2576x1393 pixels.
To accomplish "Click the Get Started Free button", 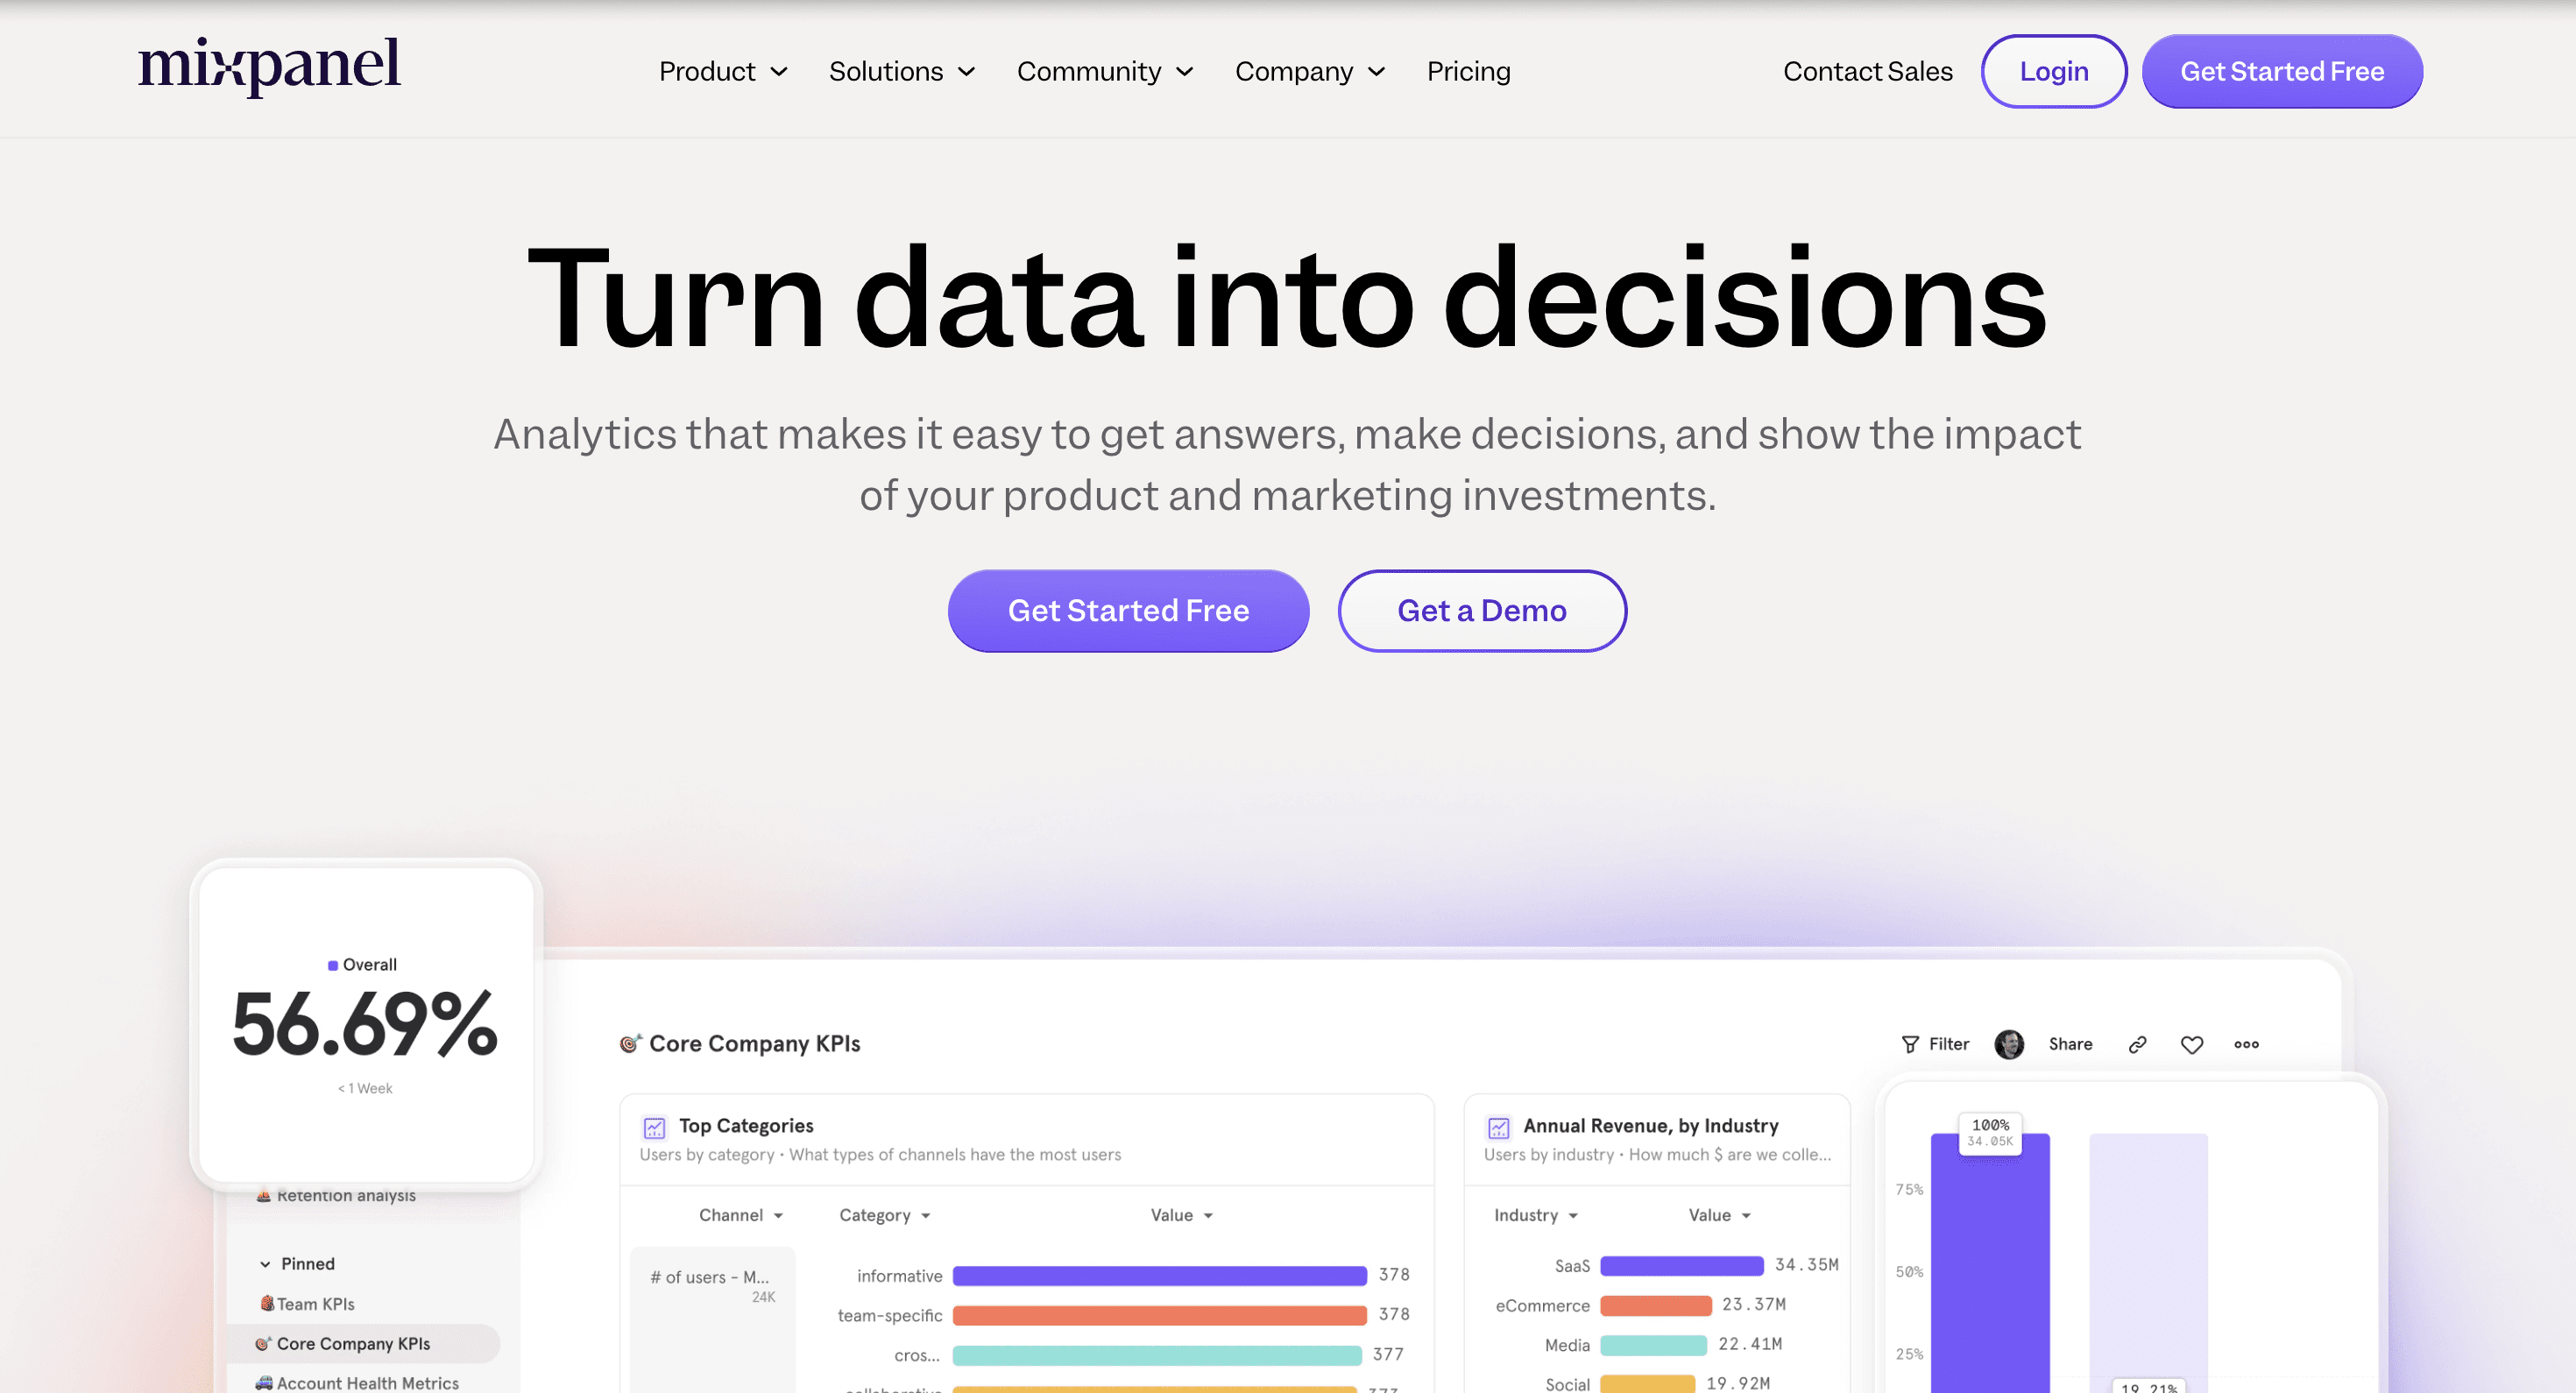I will pos(1129,609).
